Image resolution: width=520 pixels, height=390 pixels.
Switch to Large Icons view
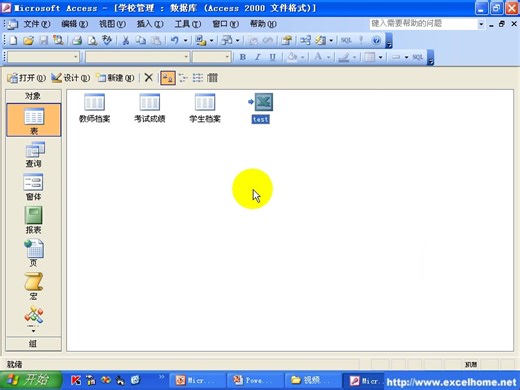pos(168,78)
